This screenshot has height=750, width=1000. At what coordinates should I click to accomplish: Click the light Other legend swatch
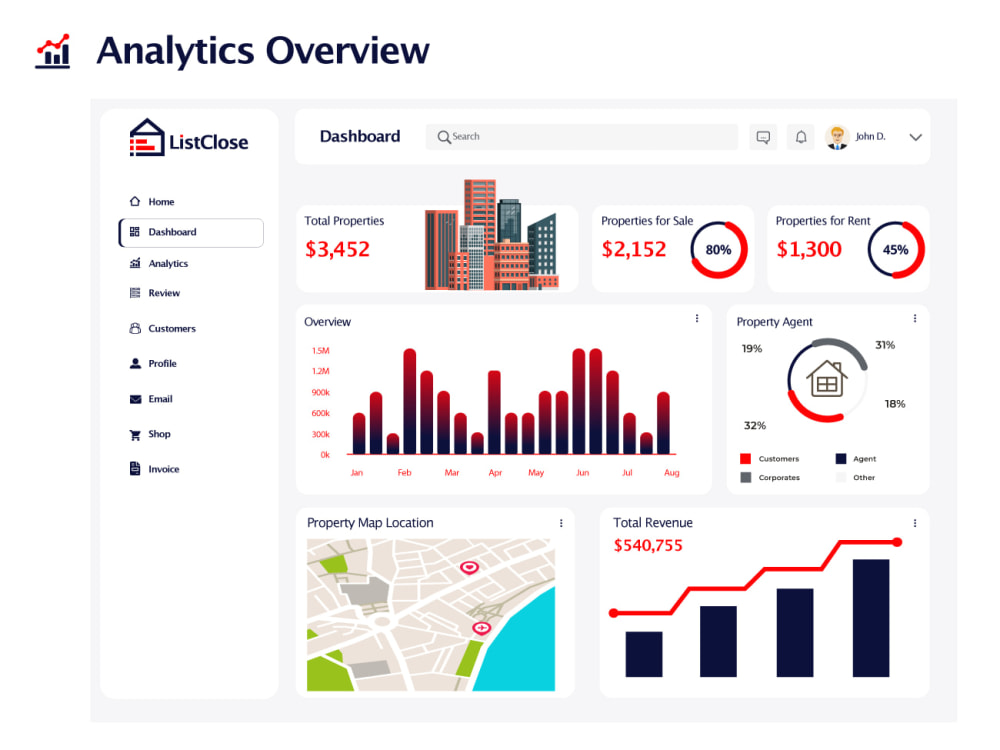click(841, 477)
